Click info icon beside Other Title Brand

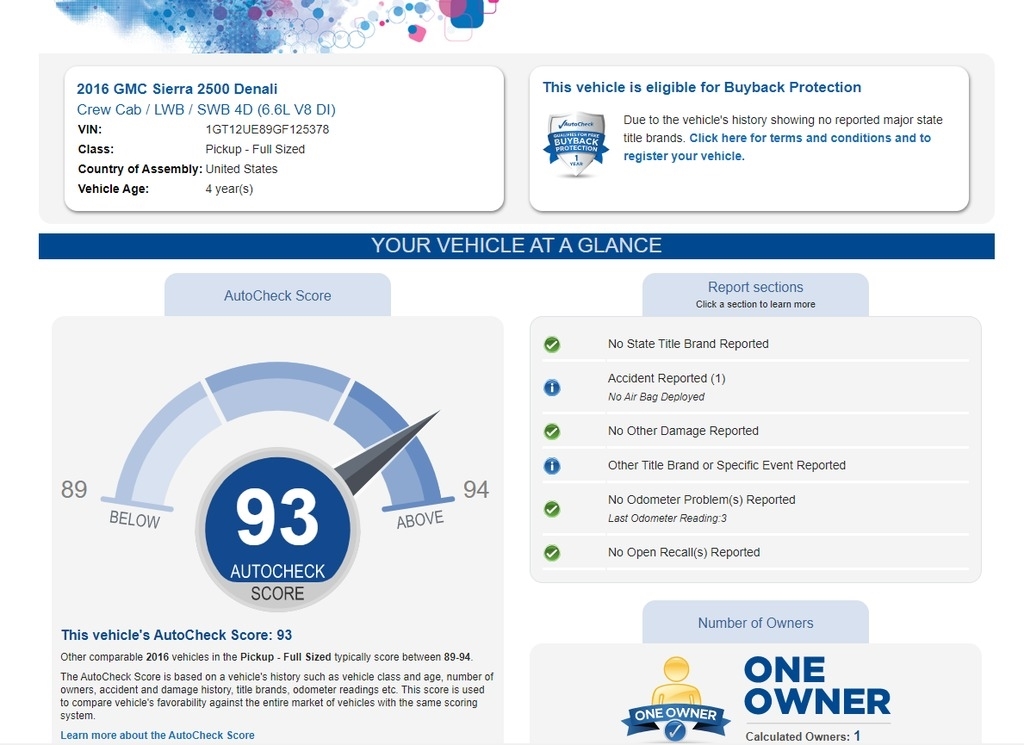(552, 466)
